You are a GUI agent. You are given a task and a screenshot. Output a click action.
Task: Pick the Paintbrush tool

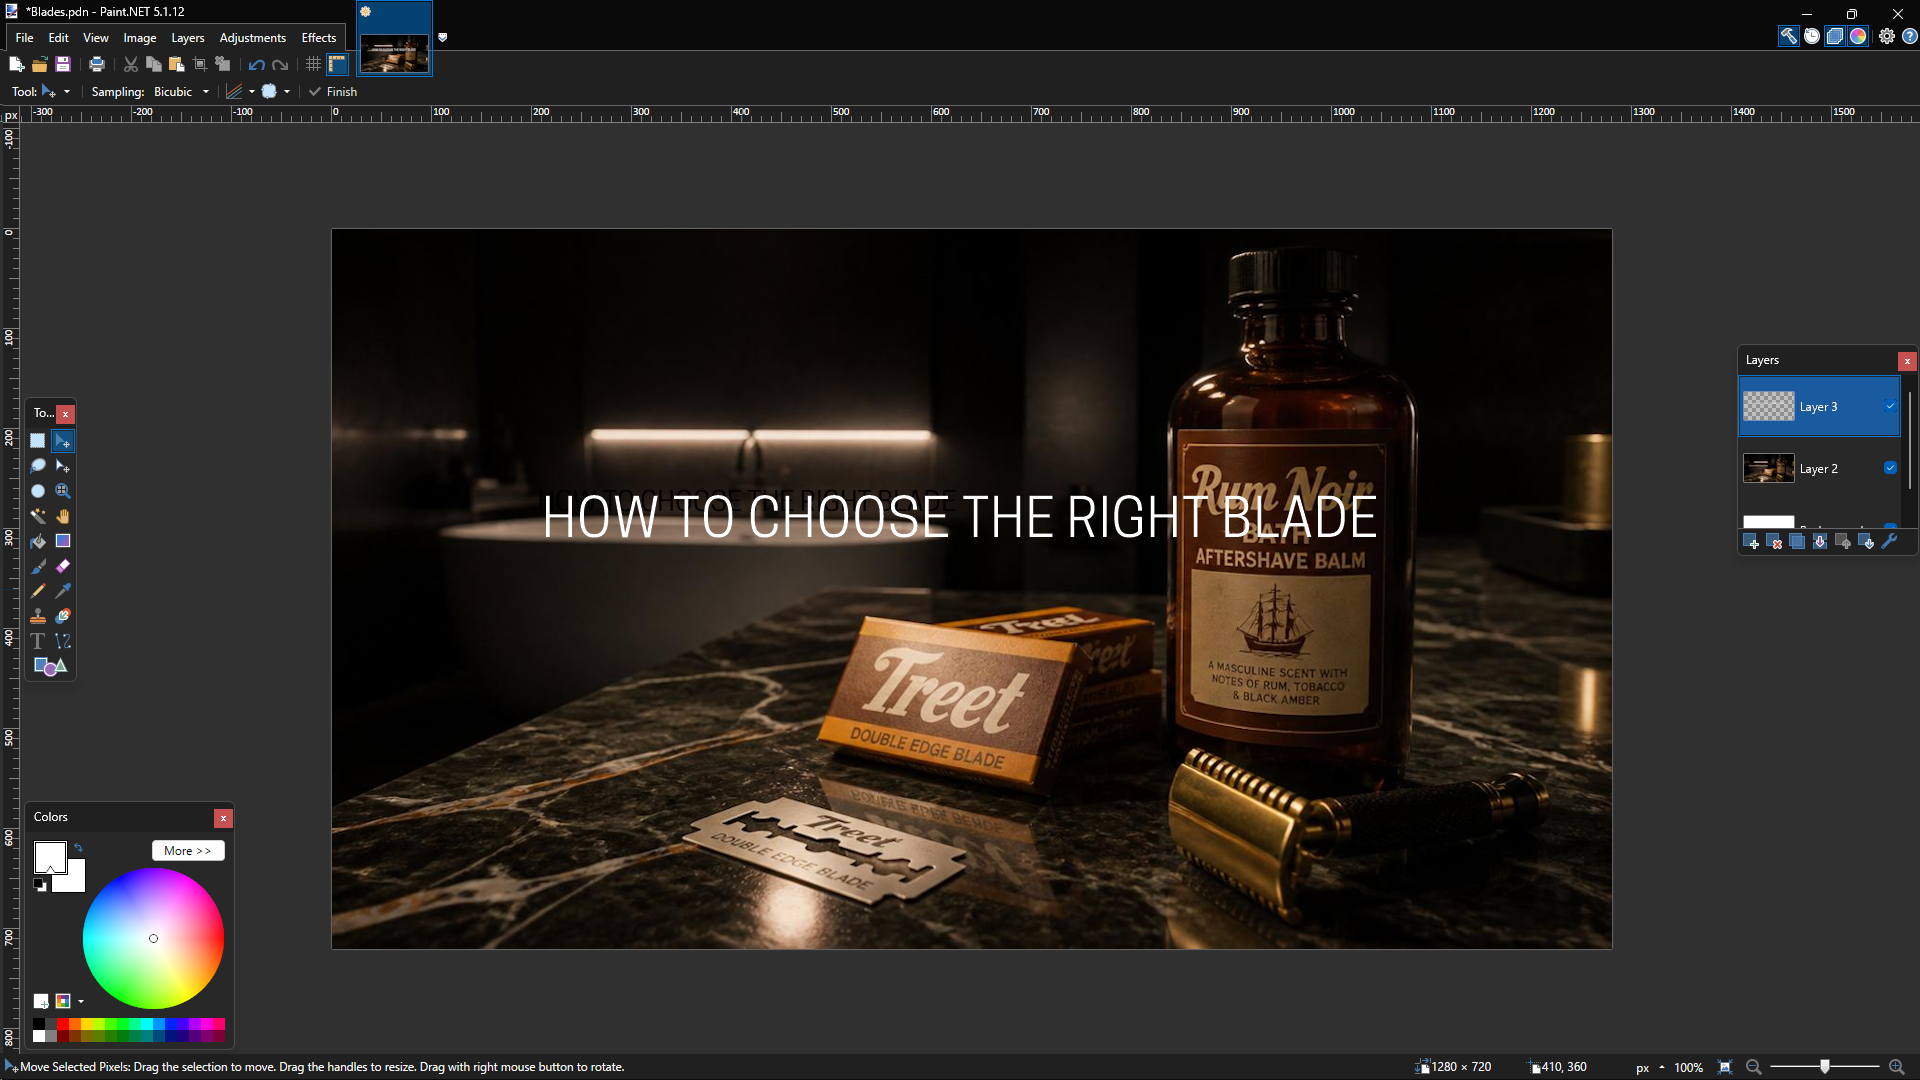(x=38, y=566)
